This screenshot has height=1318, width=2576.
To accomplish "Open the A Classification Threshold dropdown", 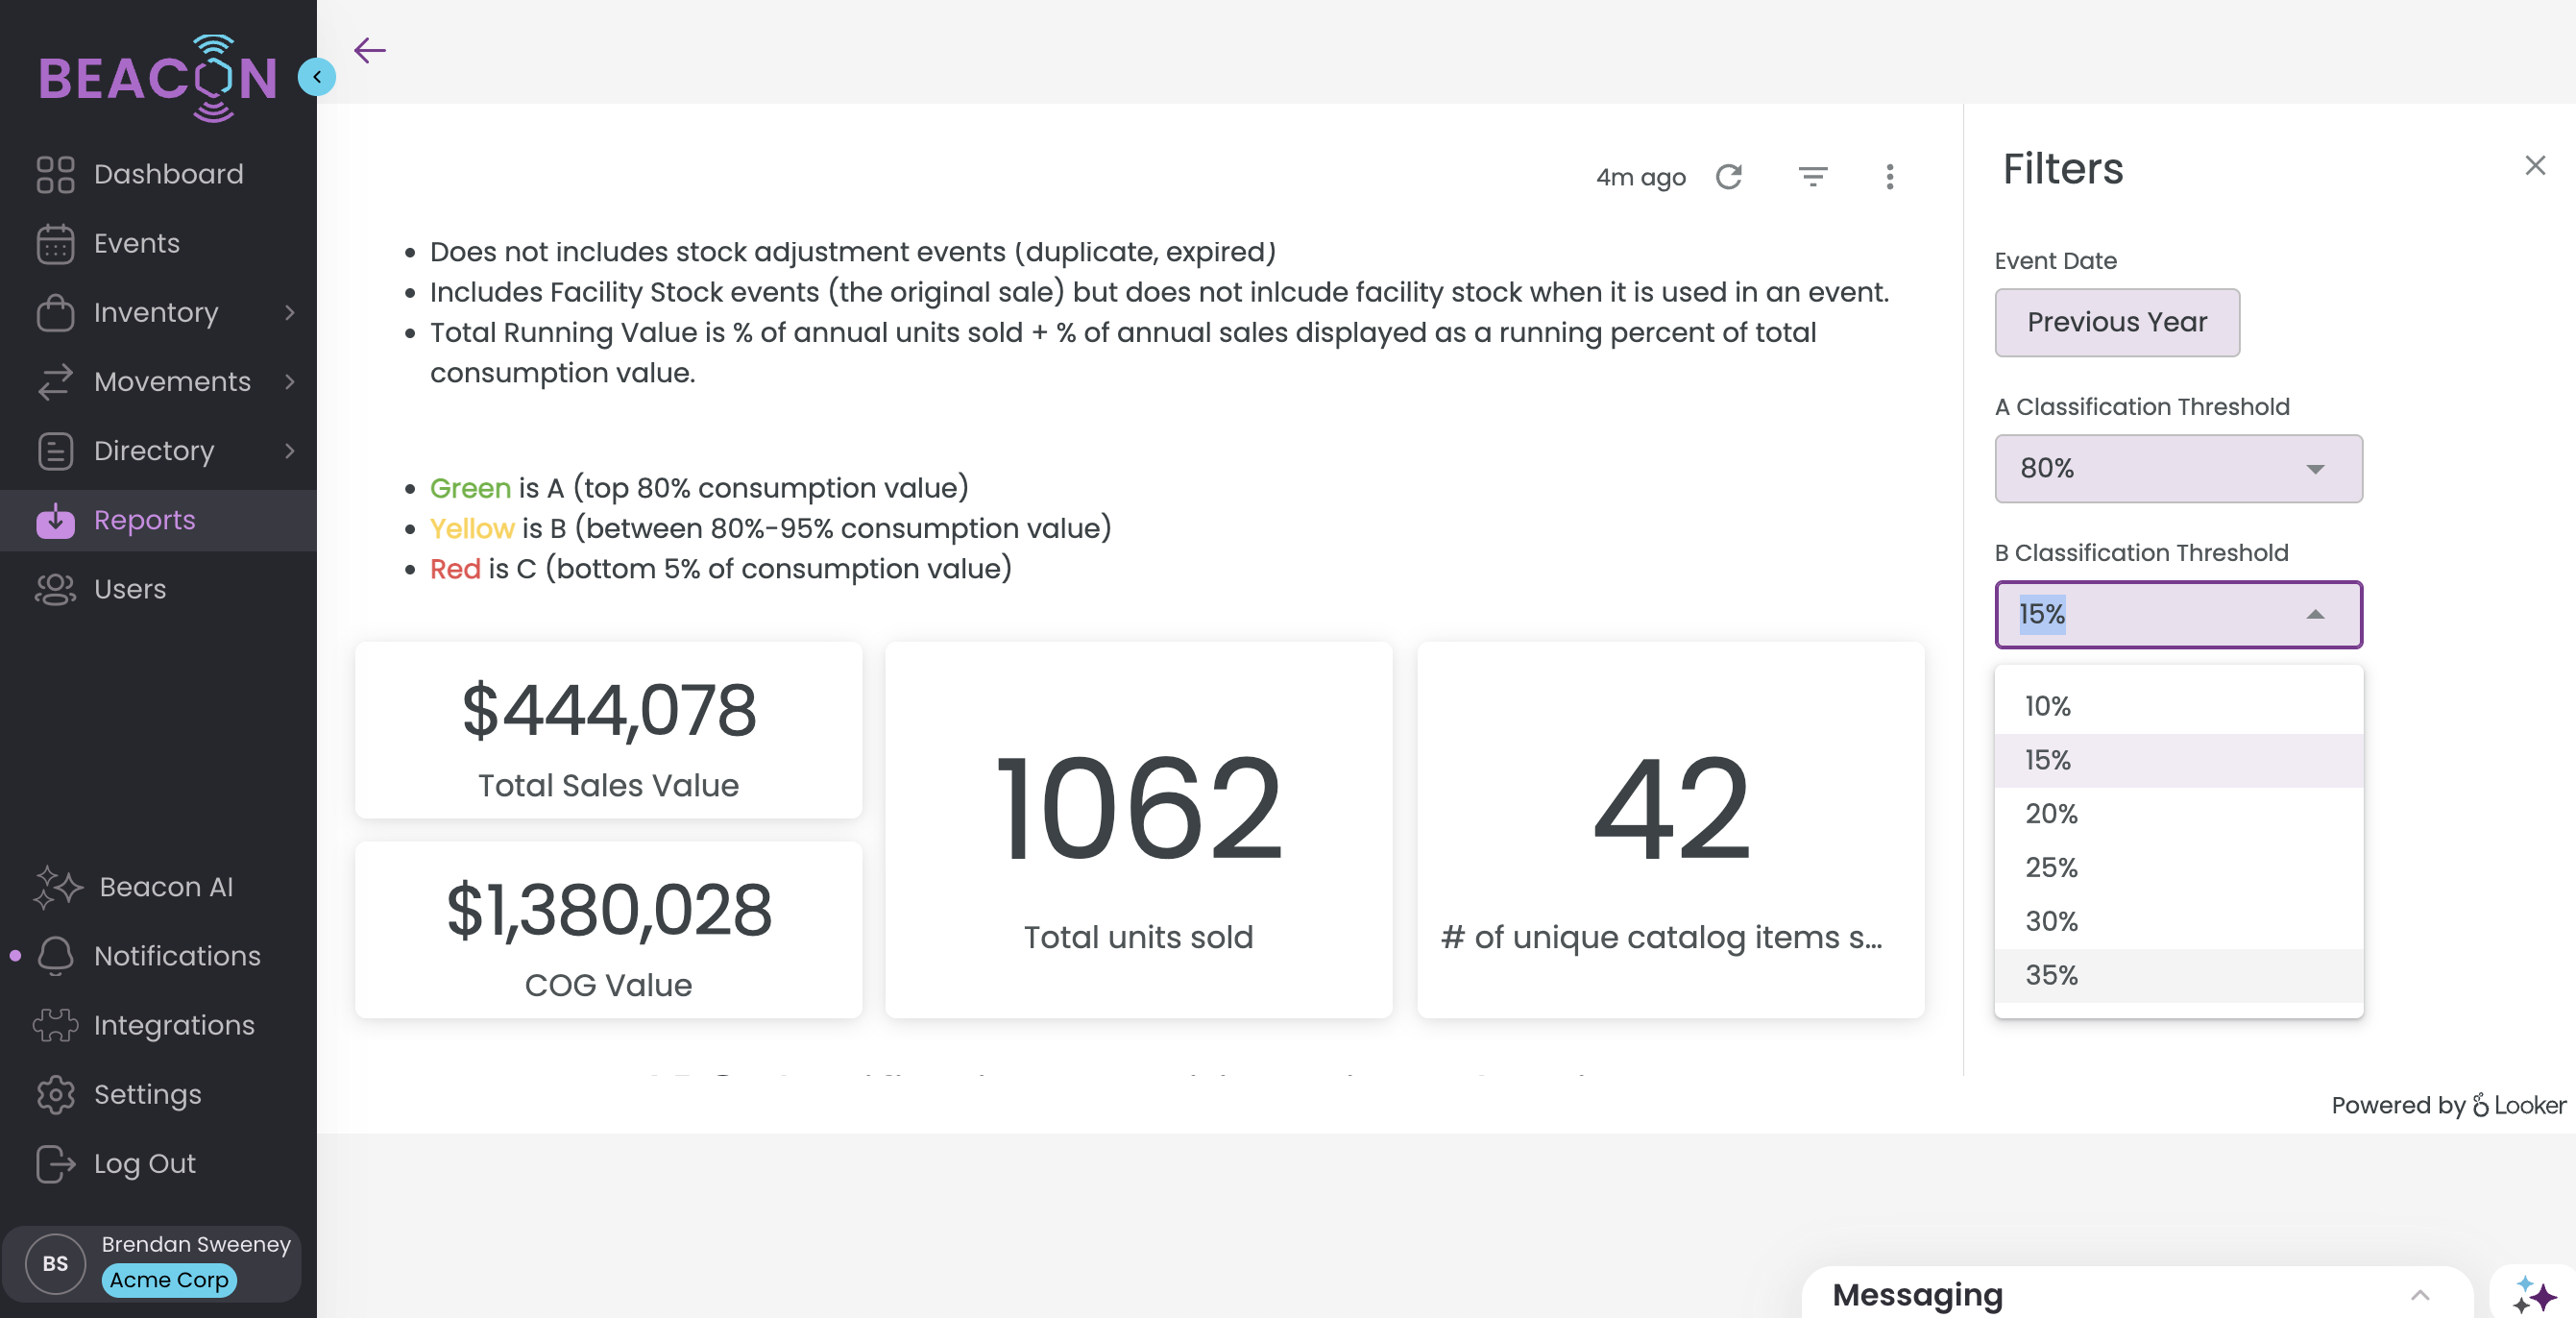I will (2178, 468).
